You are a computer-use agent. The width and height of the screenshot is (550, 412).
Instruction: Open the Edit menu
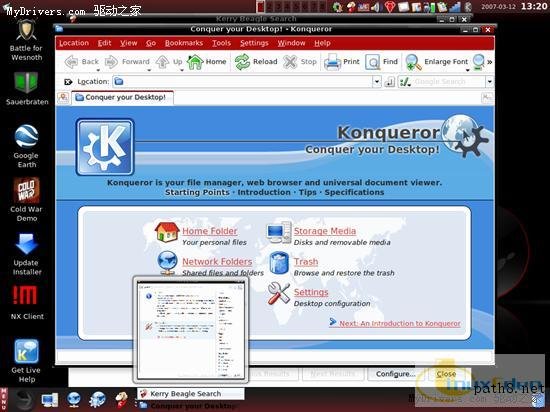coord(104,43)
